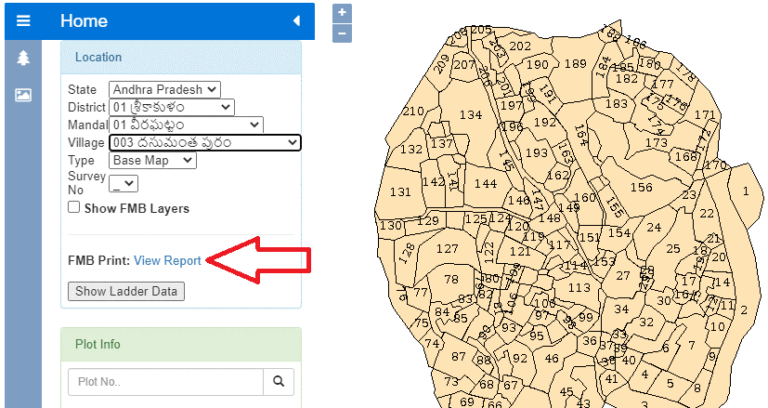Select plot 34 on the map
Screen dimensions: 768x408
click(621, 309)
